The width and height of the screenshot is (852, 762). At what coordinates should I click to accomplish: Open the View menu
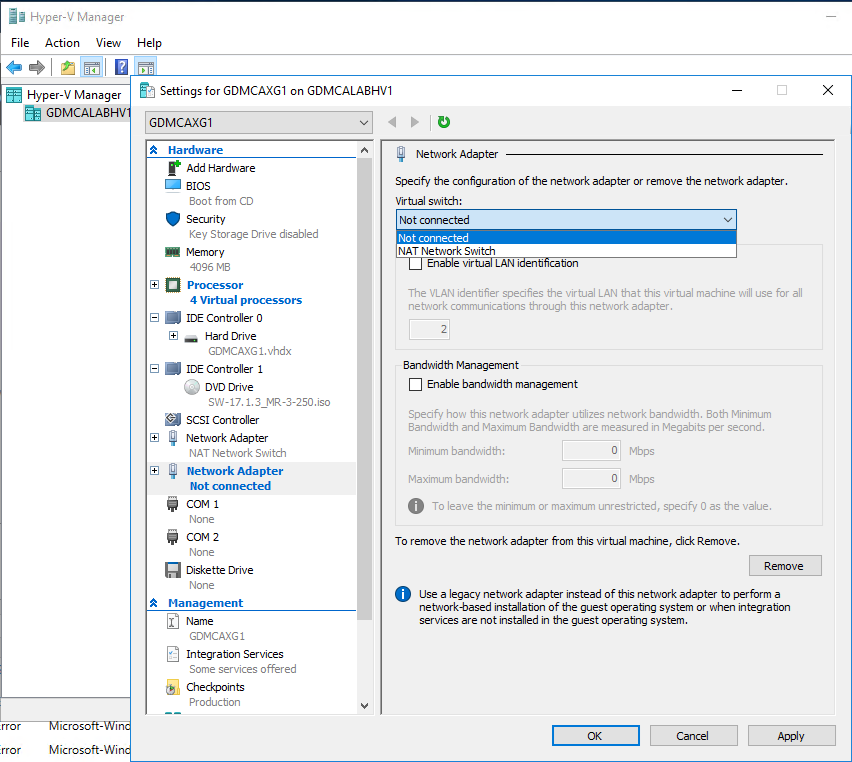click(x=108, y=43)
